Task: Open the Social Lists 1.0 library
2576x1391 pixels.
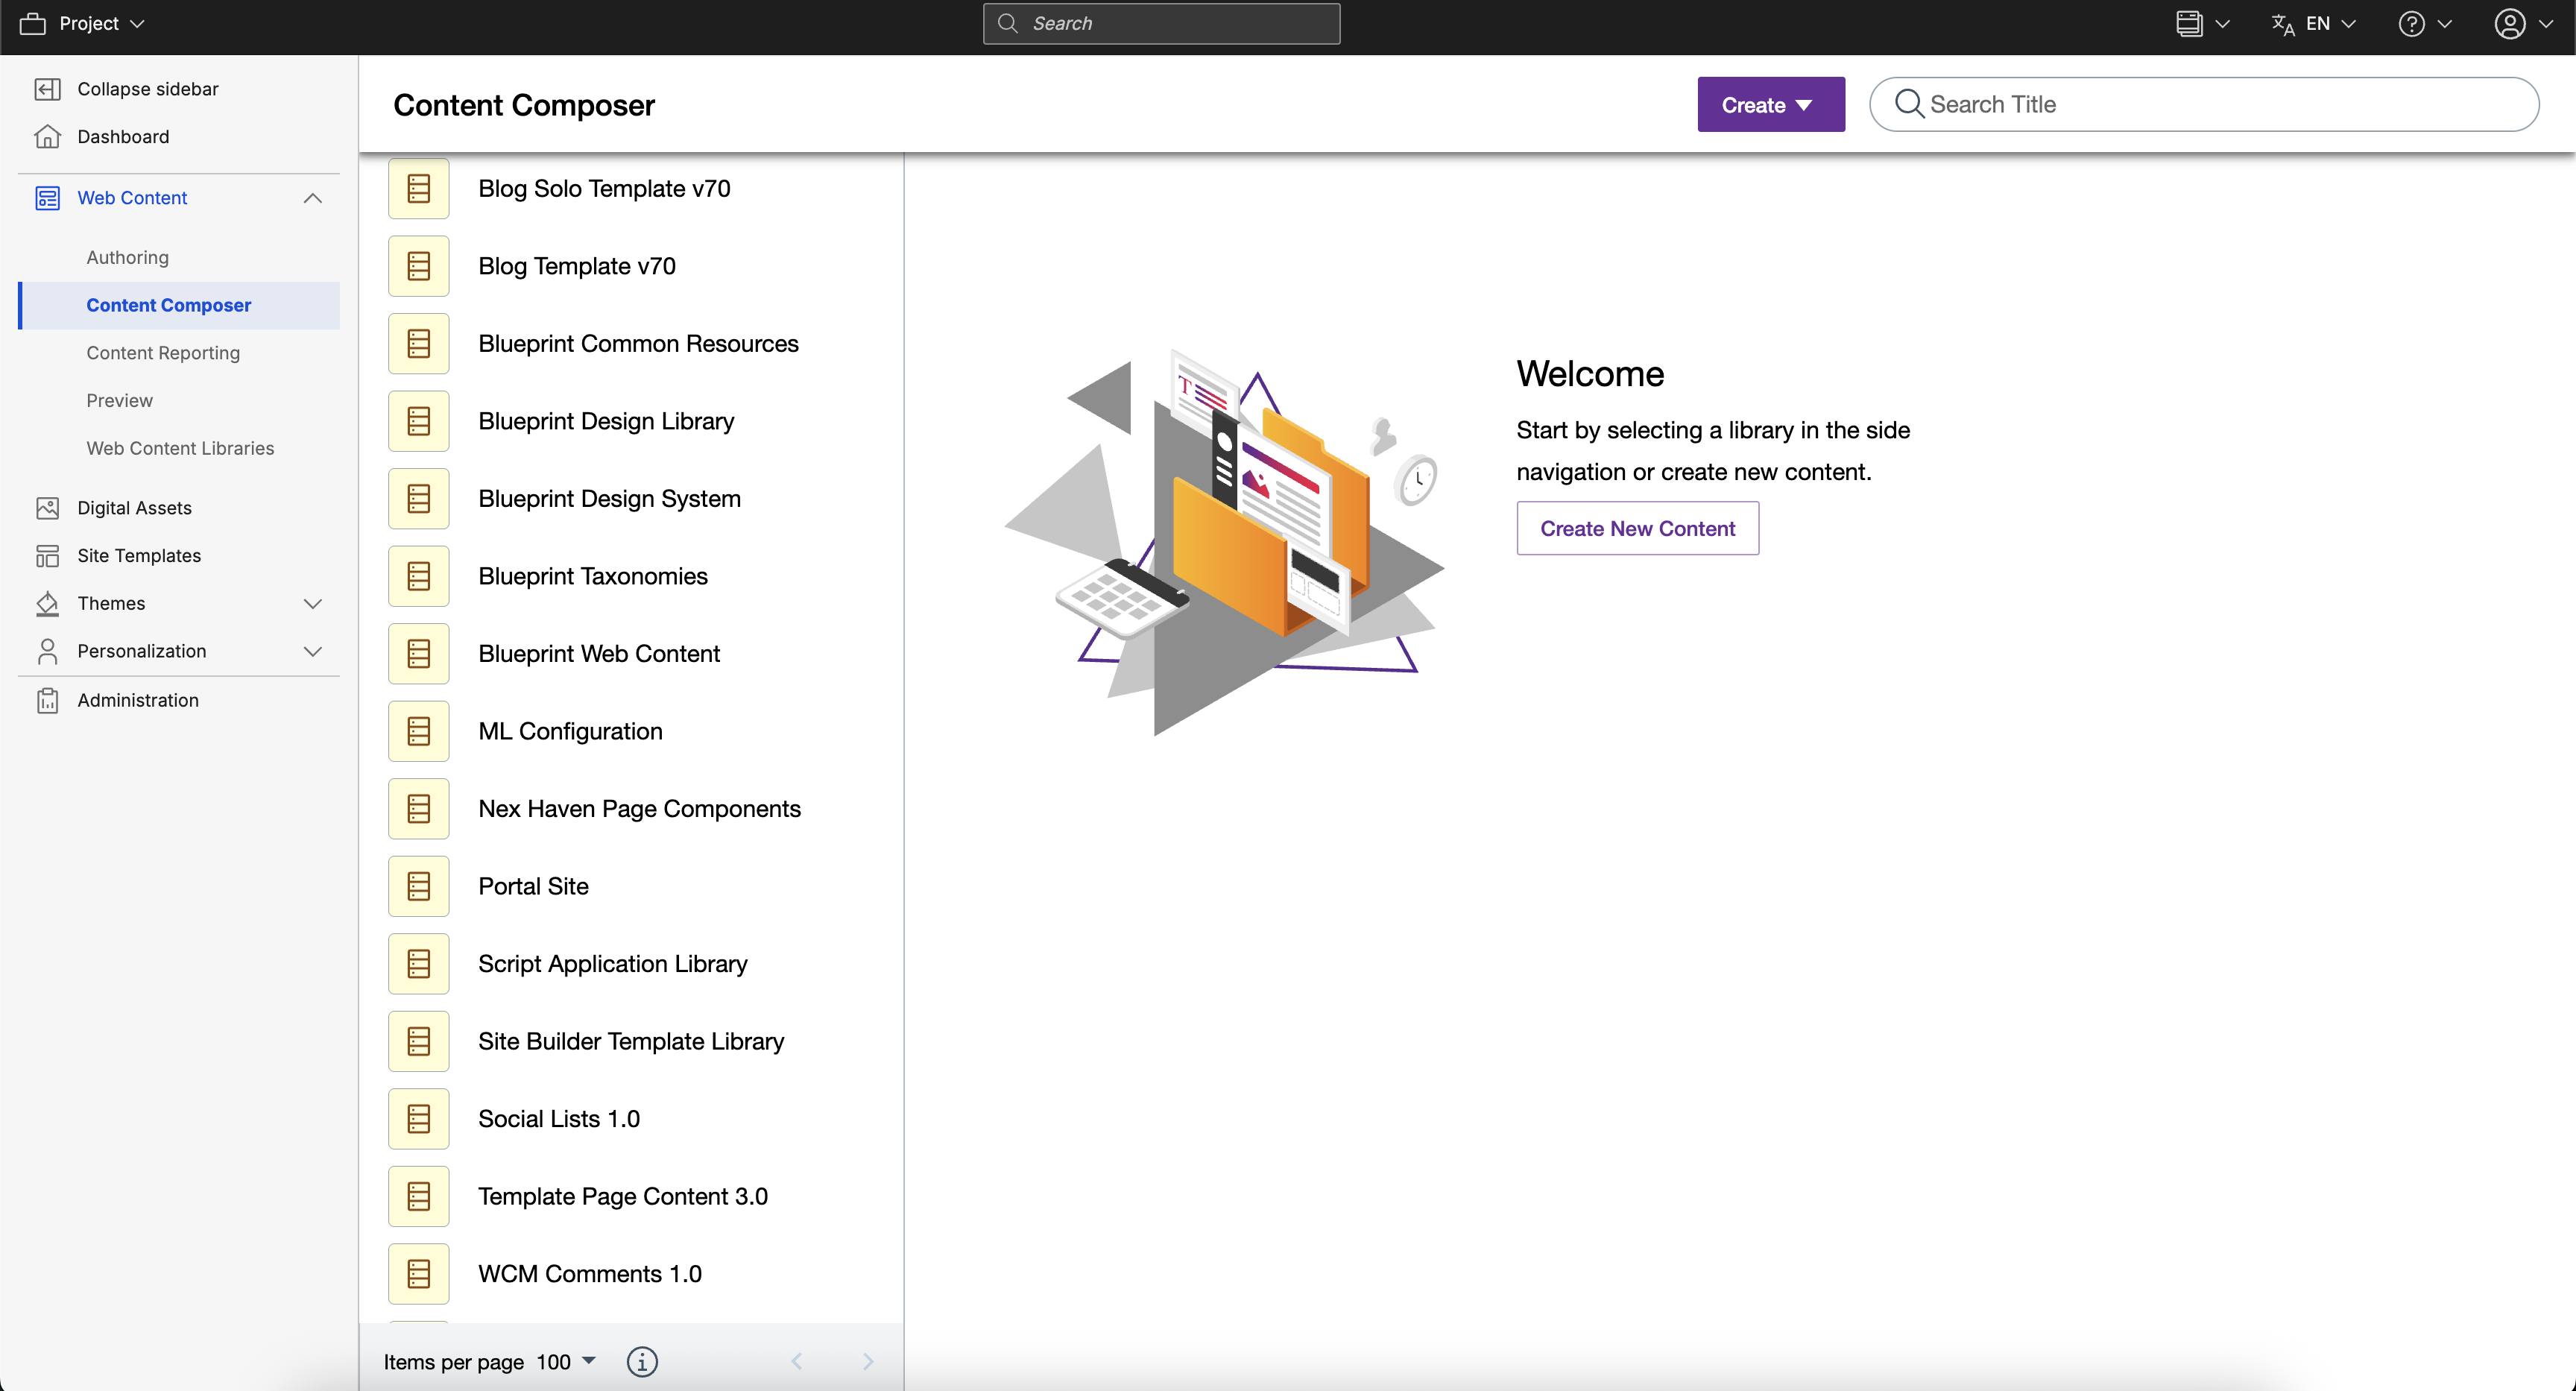Action: 558,1118
